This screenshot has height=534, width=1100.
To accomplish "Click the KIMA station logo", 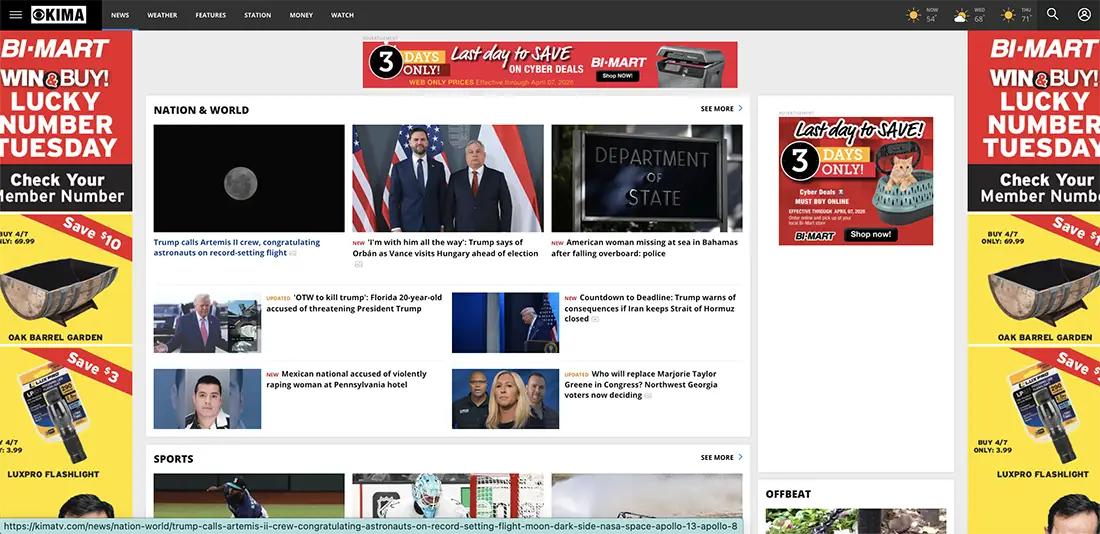I will pyautogui.click(x=59, y=15).
